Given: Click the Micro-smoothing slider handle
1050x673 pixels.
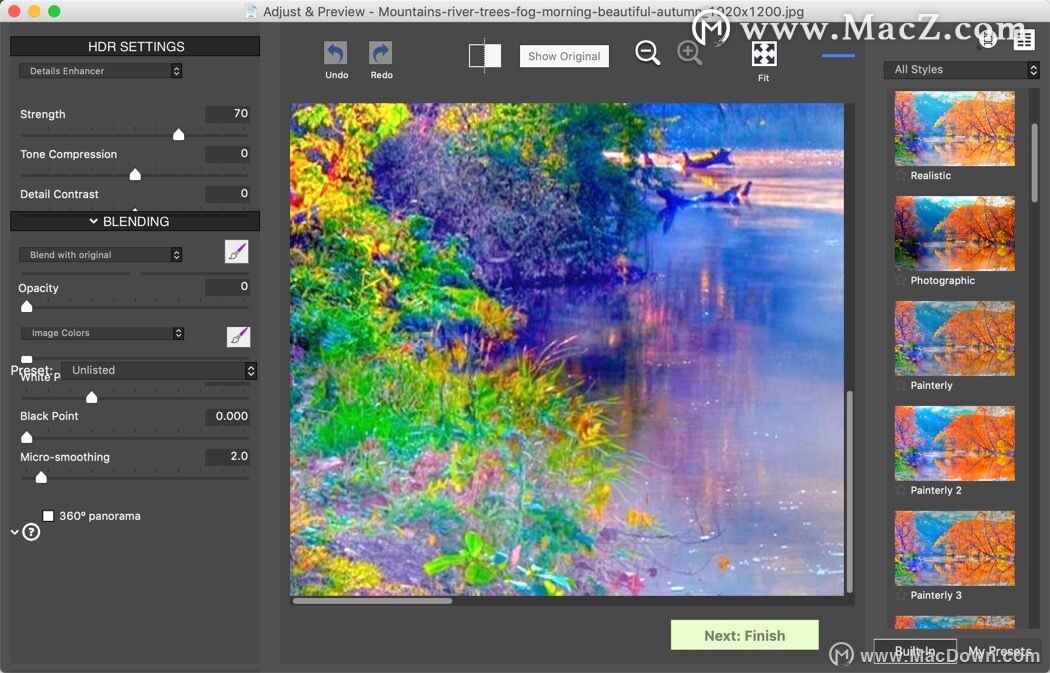Looking at the screenshot, I should coord(42,477).
